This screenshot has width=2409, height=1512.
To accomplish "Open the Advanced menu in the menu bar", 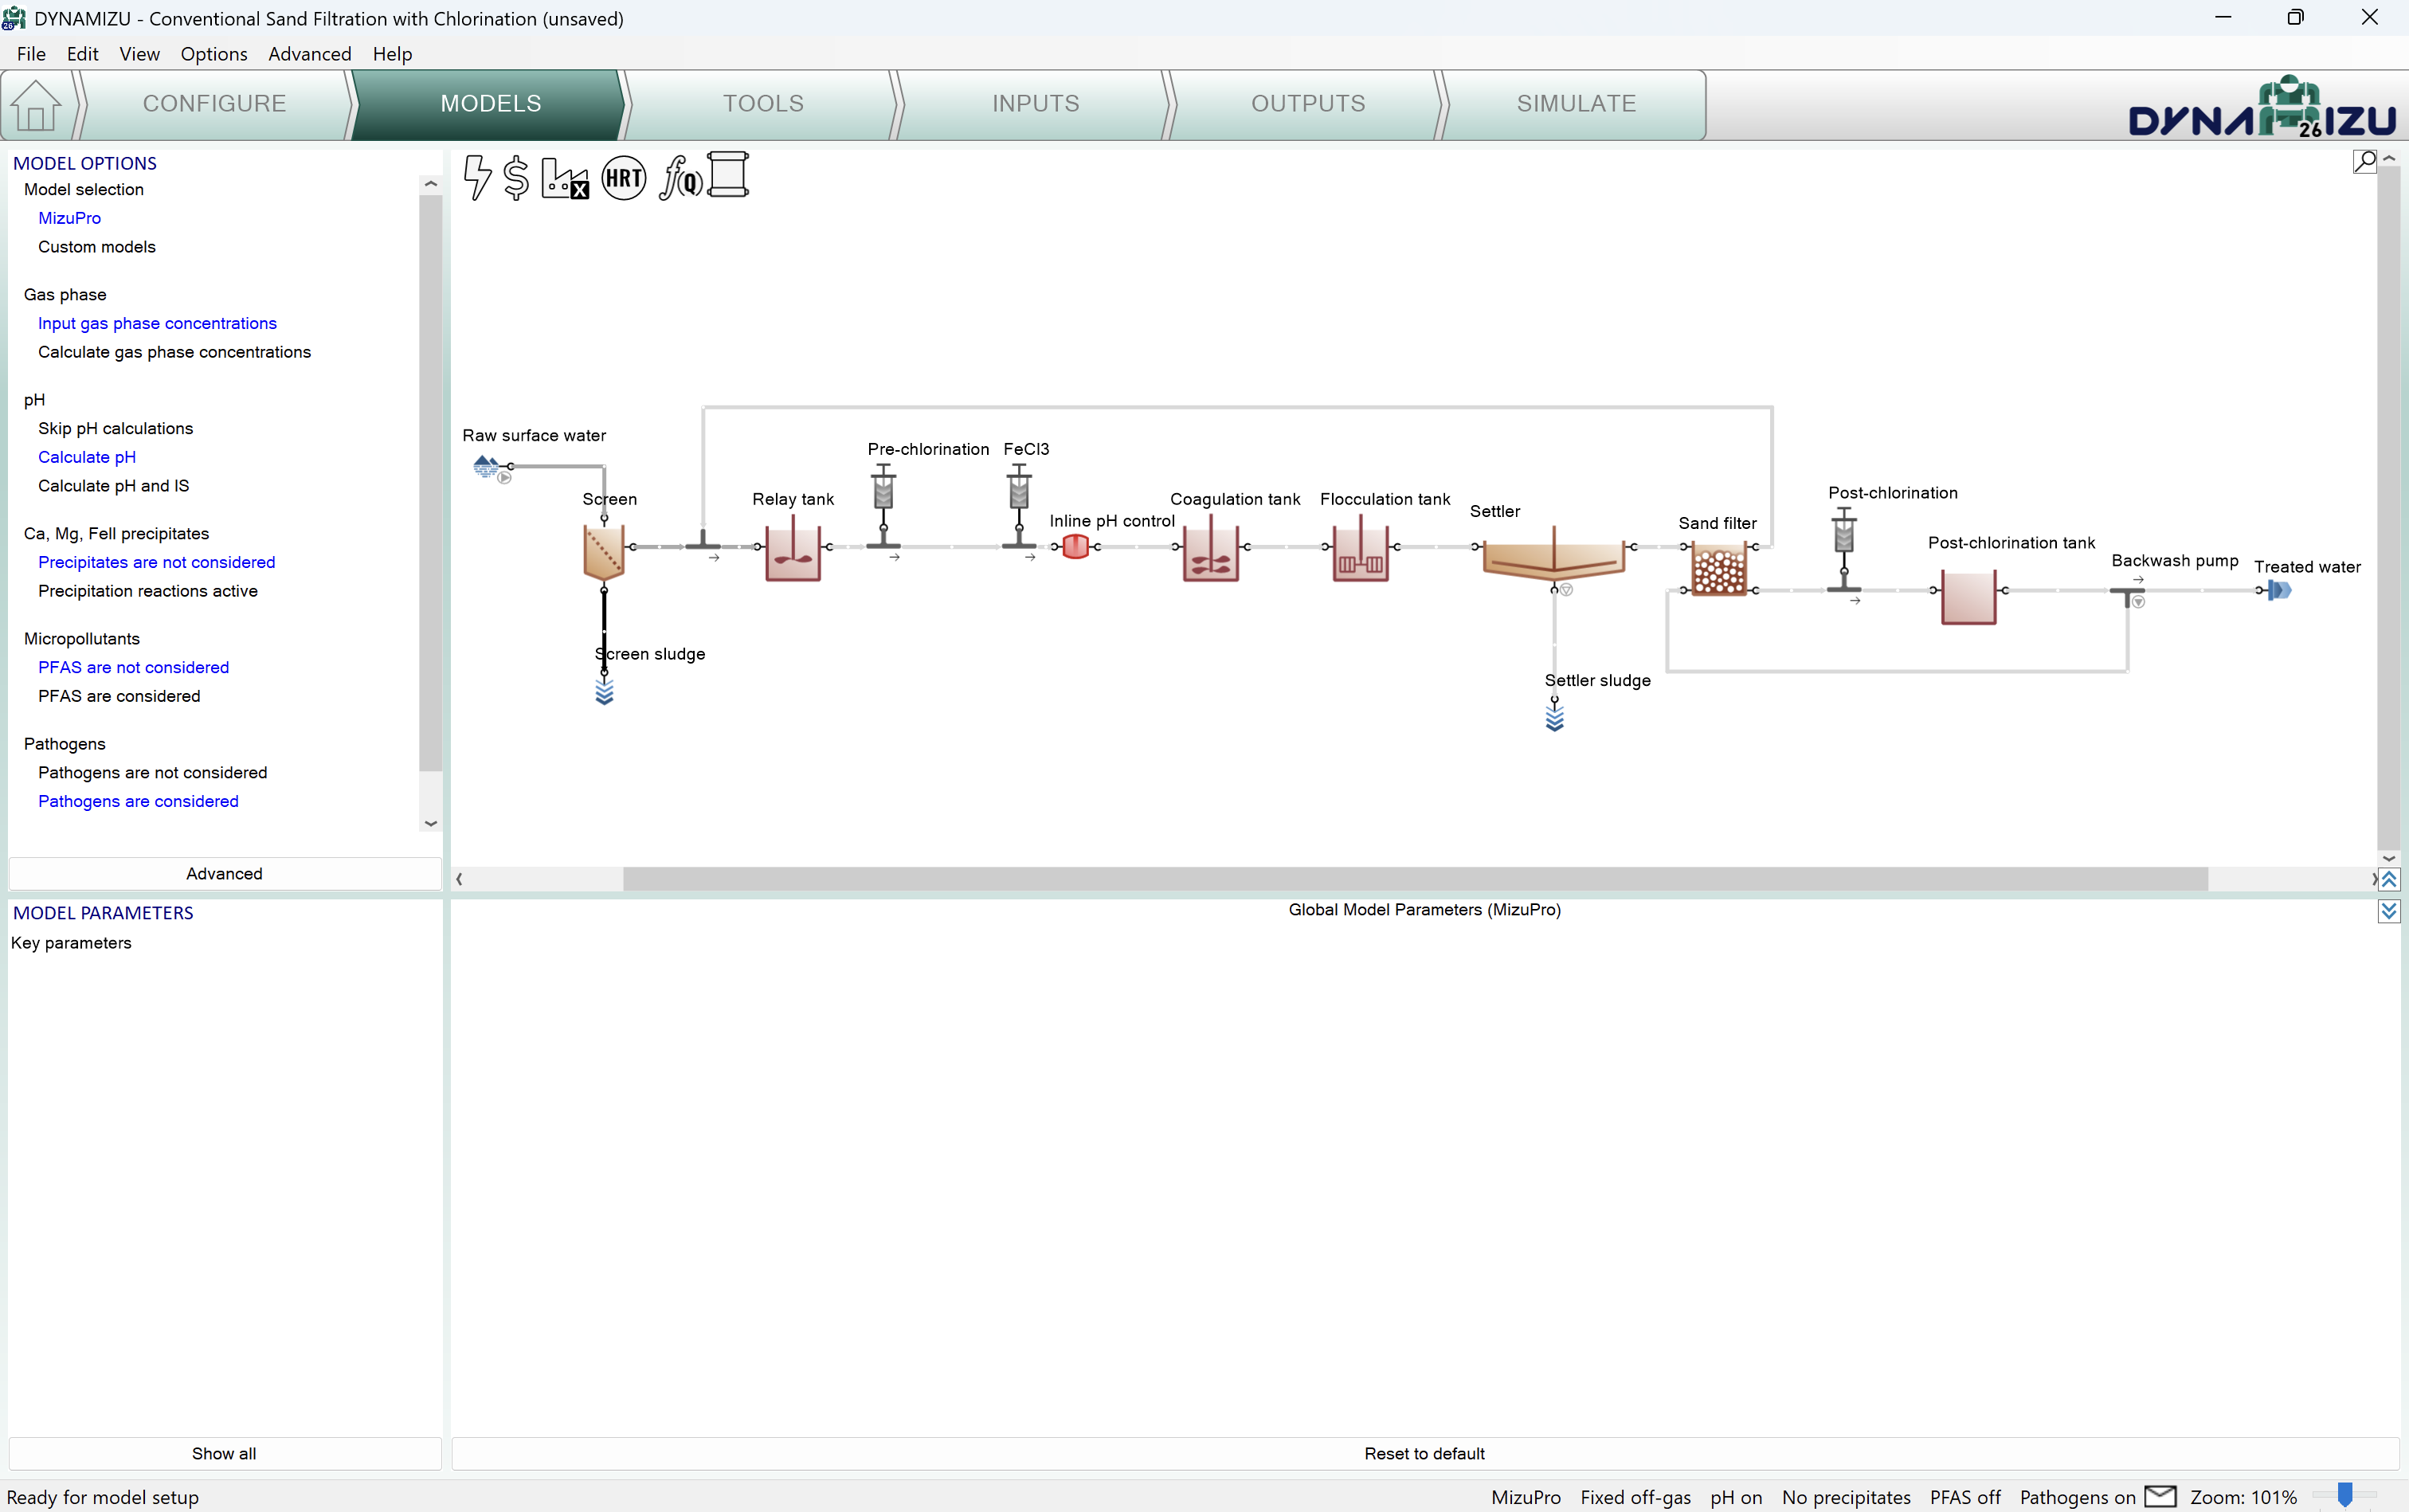I will point(309,54).
